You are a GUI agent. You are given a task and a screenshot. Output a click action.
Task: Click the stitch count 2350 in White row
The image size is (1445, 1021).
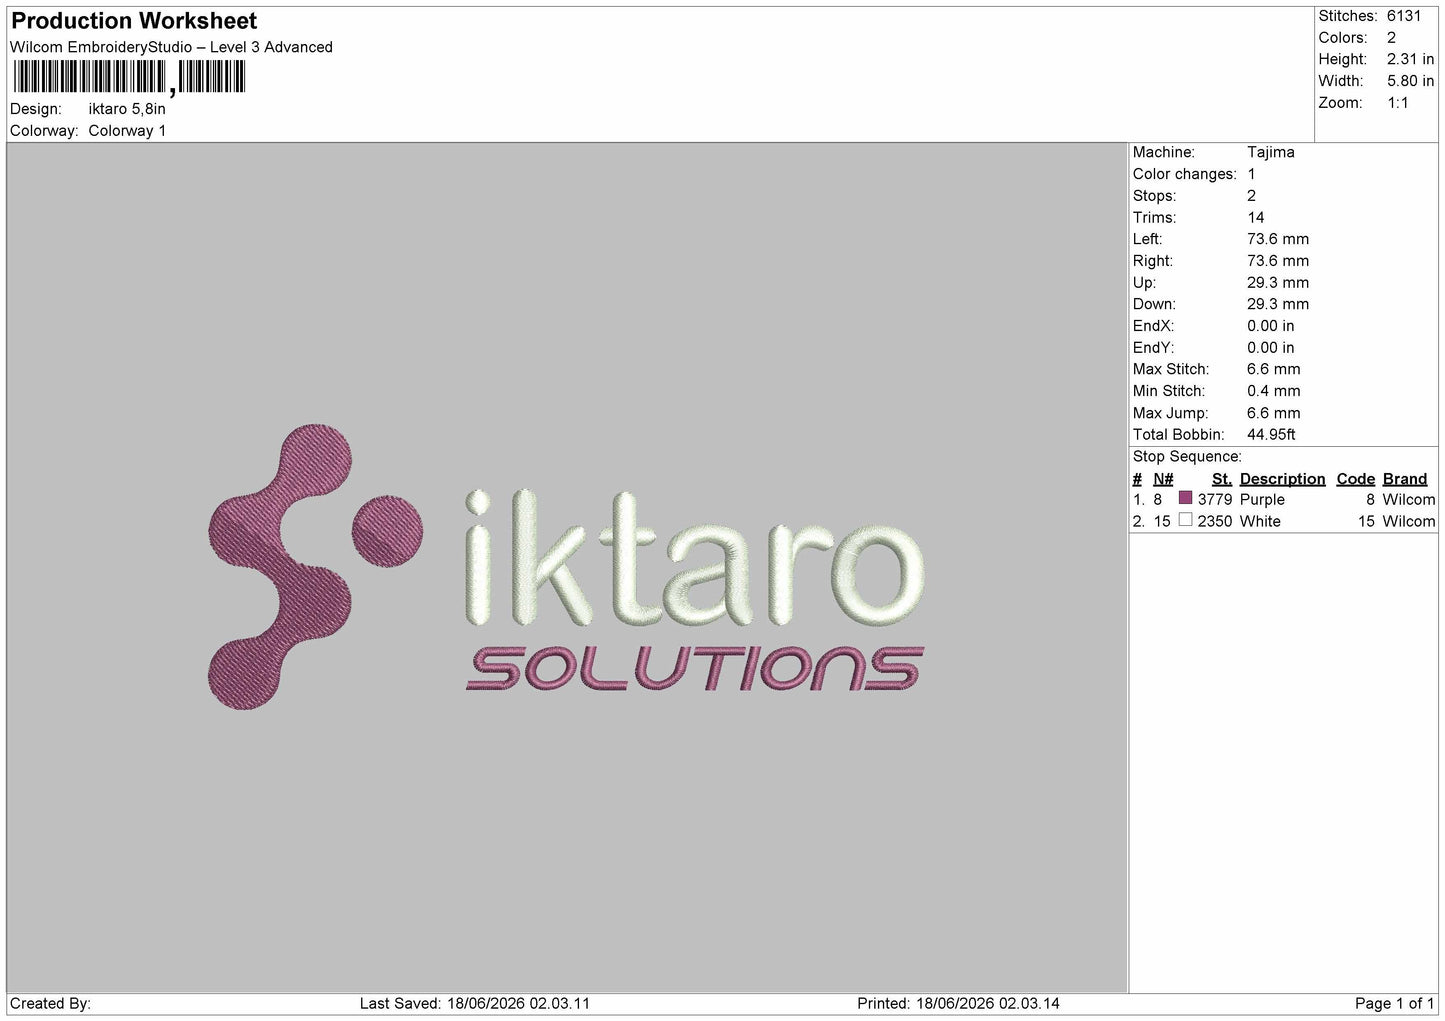(x=1215, y=521)
